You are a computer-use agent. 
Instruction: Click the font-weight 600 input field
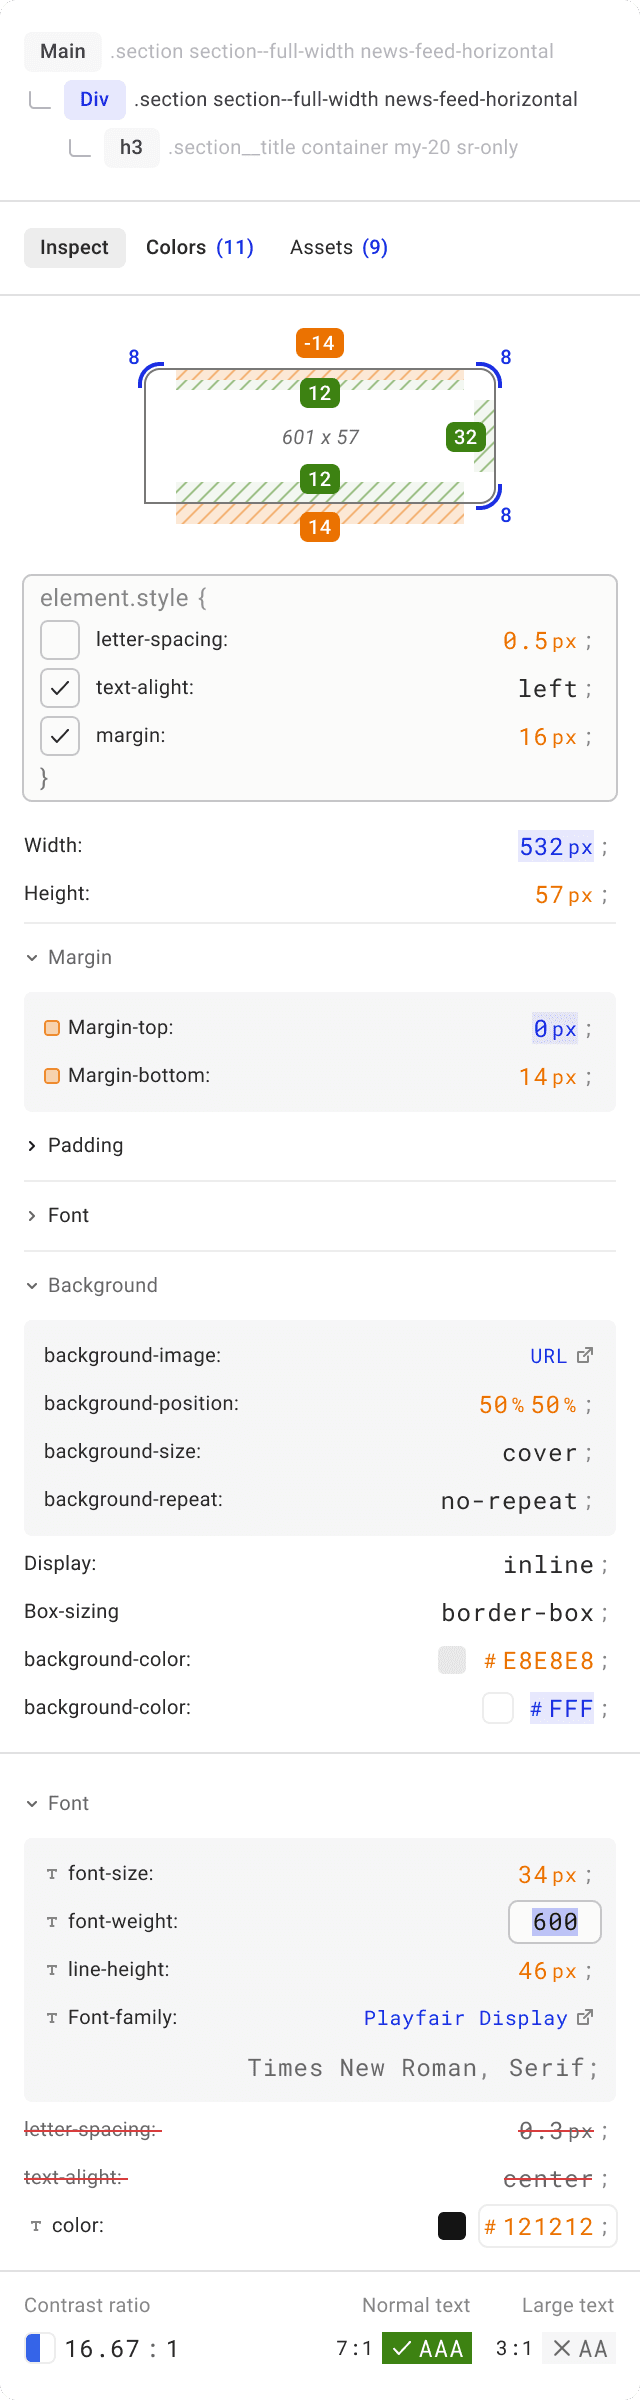coord(555,1922)
